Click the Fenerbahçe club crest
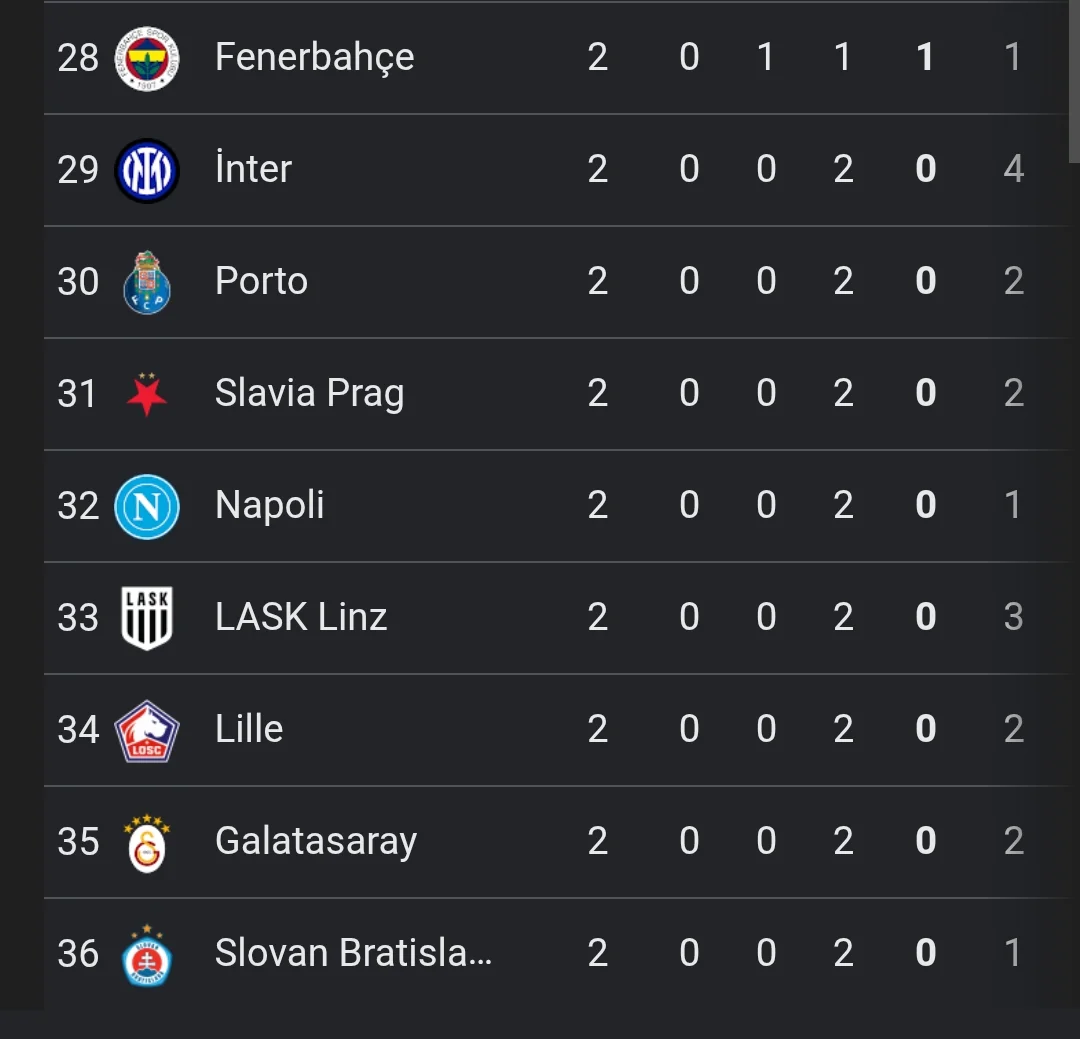1080x1039 pixels. [x=147, y=59]
